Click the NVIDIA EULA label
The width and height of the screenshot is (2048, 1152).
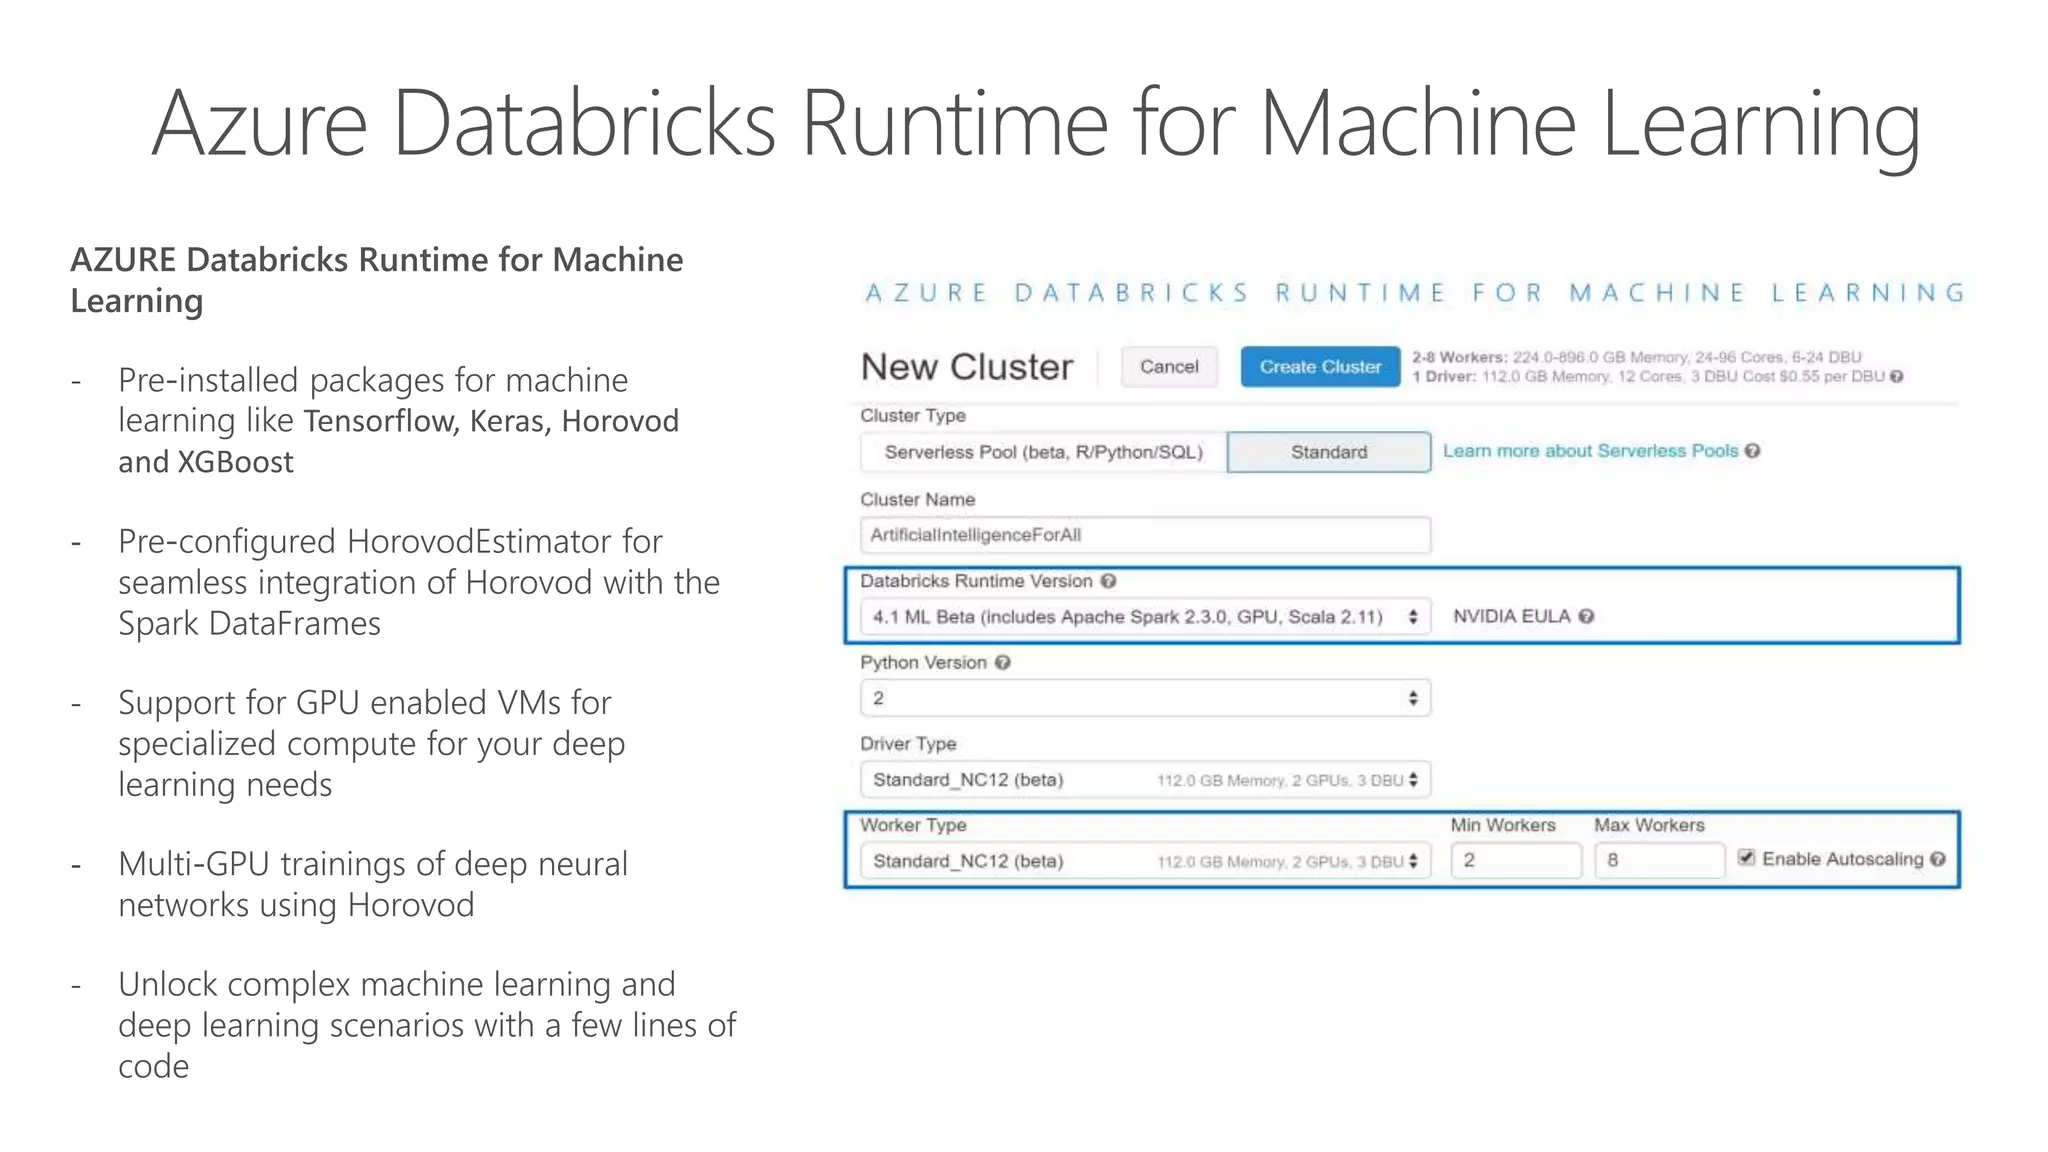pyautogui.click(x=1511, y=616)
